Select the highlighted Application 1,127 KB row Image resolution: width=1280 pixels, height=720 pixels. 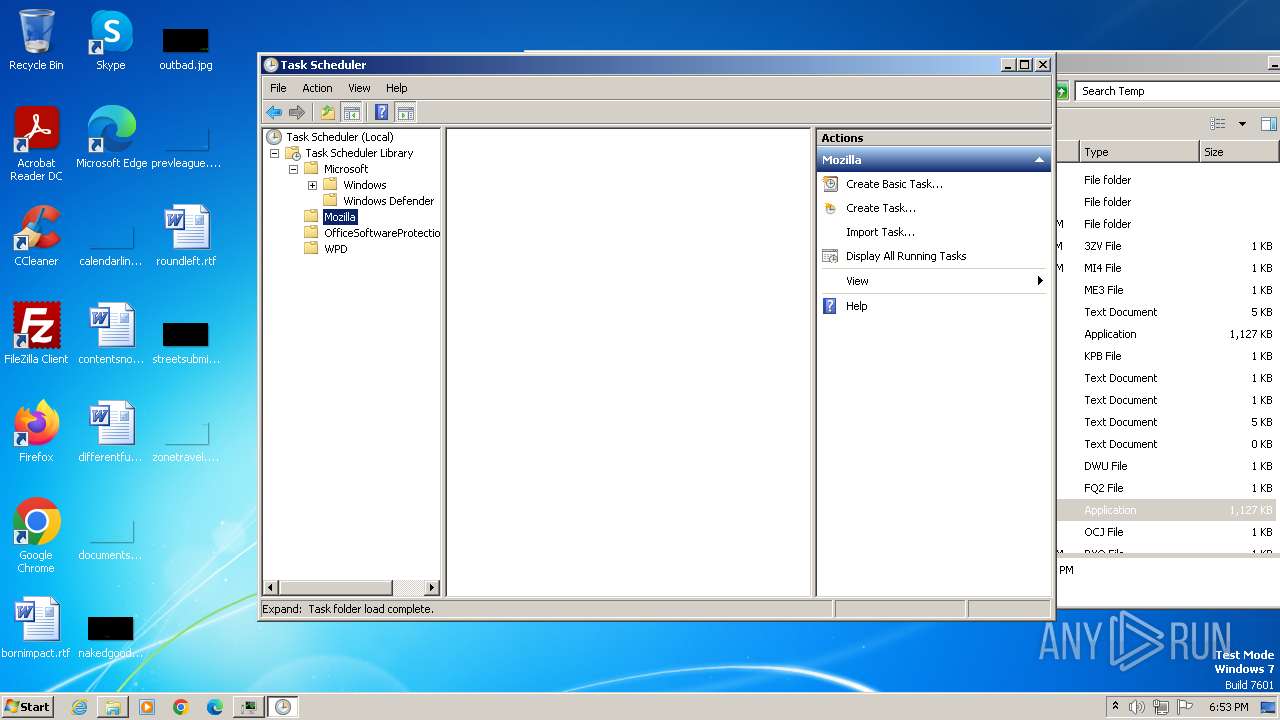tap(1168, 510)
